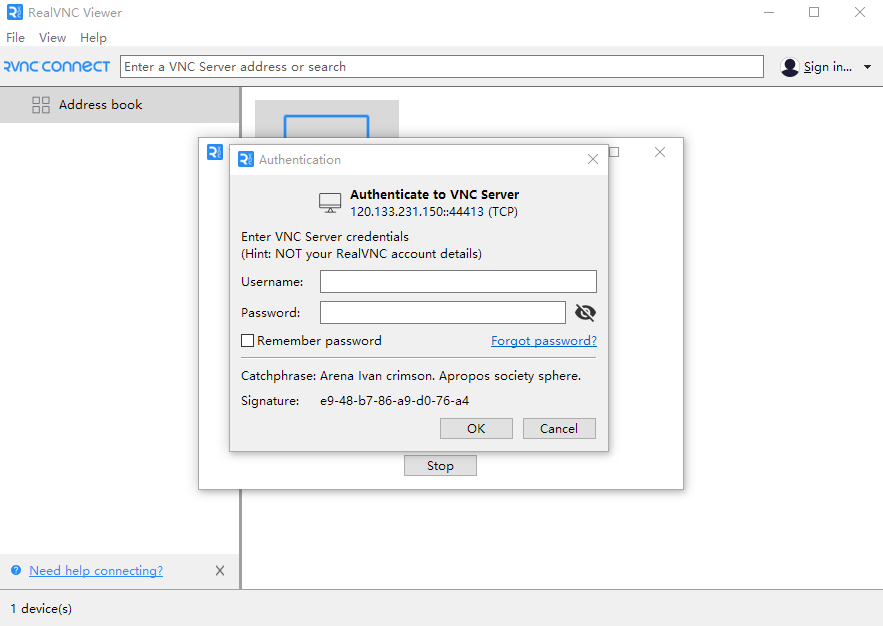Click the Enter VNC Server credentials text
Image resolution: width=883 pixels, height=626 pixels.
[325, 236]
